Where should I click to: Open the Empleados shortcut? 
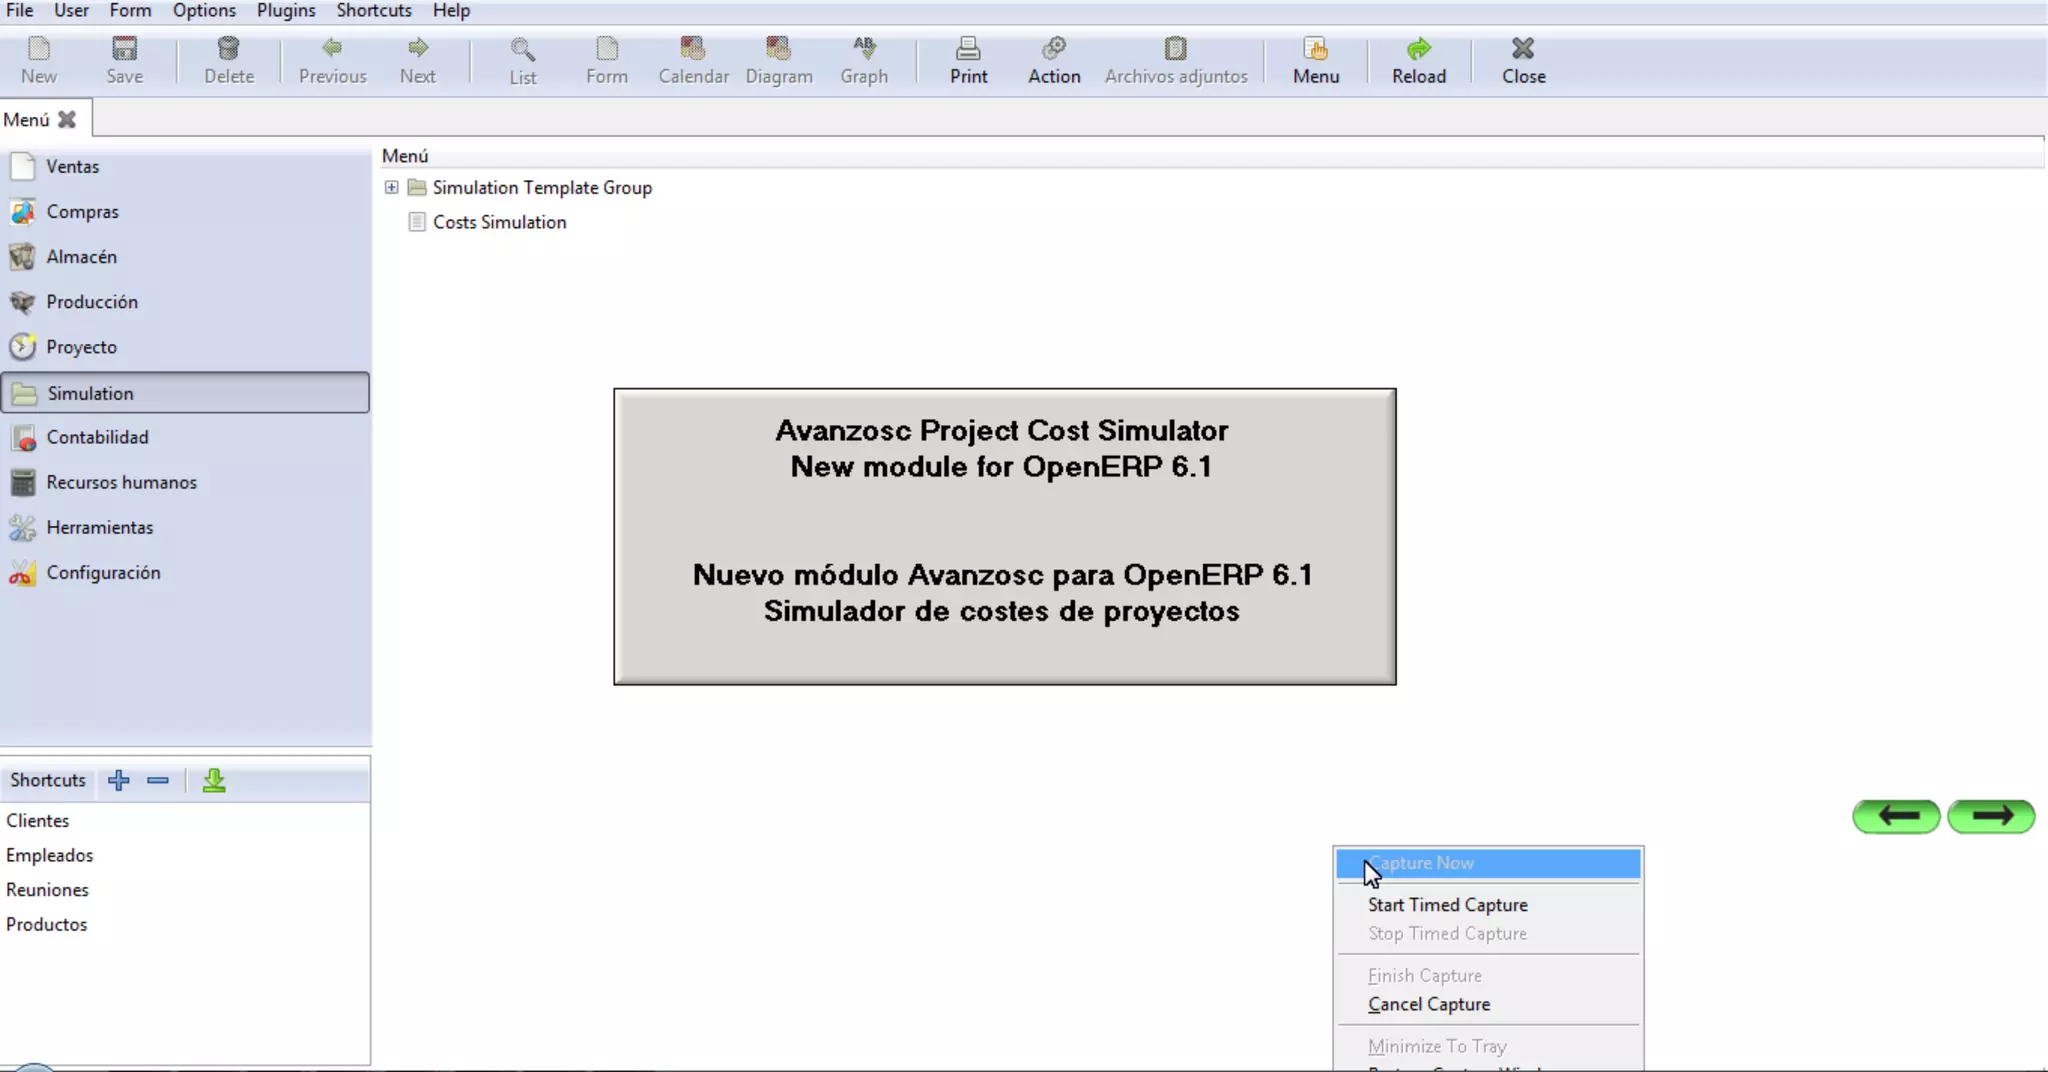point(50,856)
